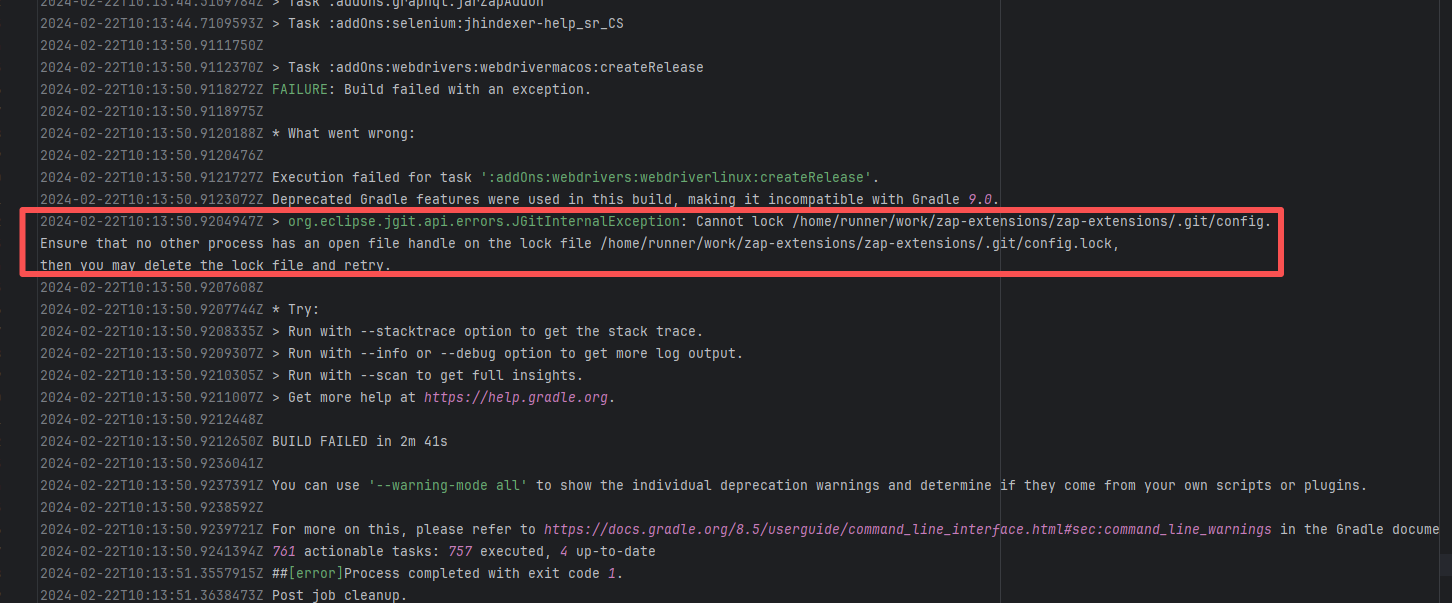Click the 'Post job cleanup.' line
Image resolution: width=1452 pixels, height=603 pixels.
(x=339, y=595)
